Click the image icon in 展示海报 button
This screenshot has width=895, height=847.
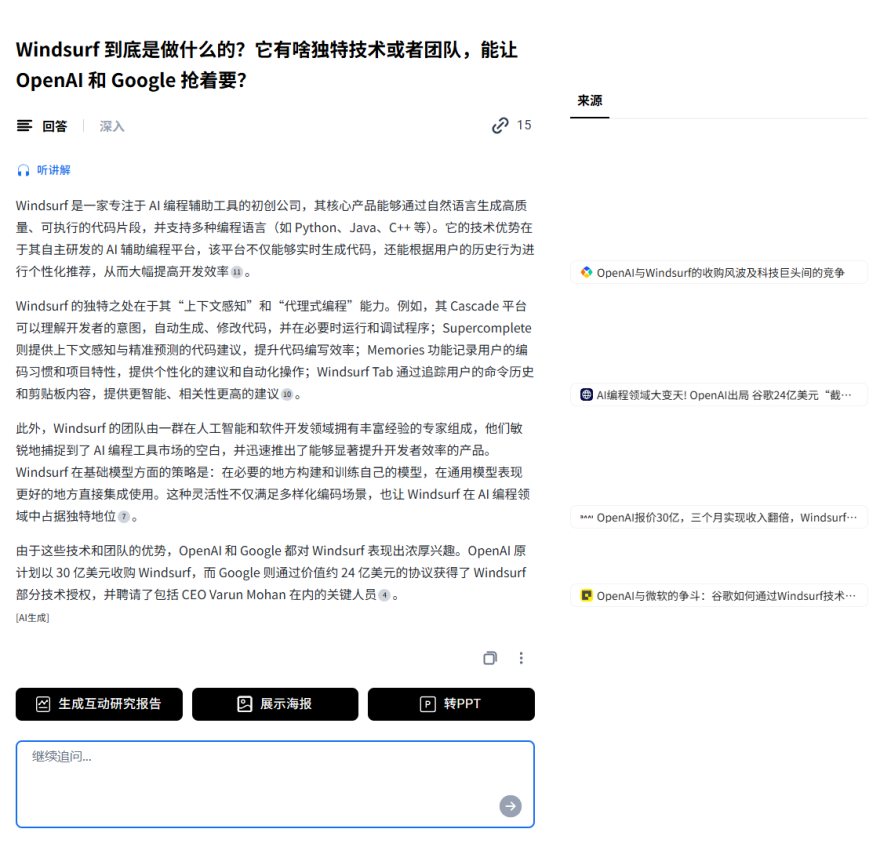(245, 704)
